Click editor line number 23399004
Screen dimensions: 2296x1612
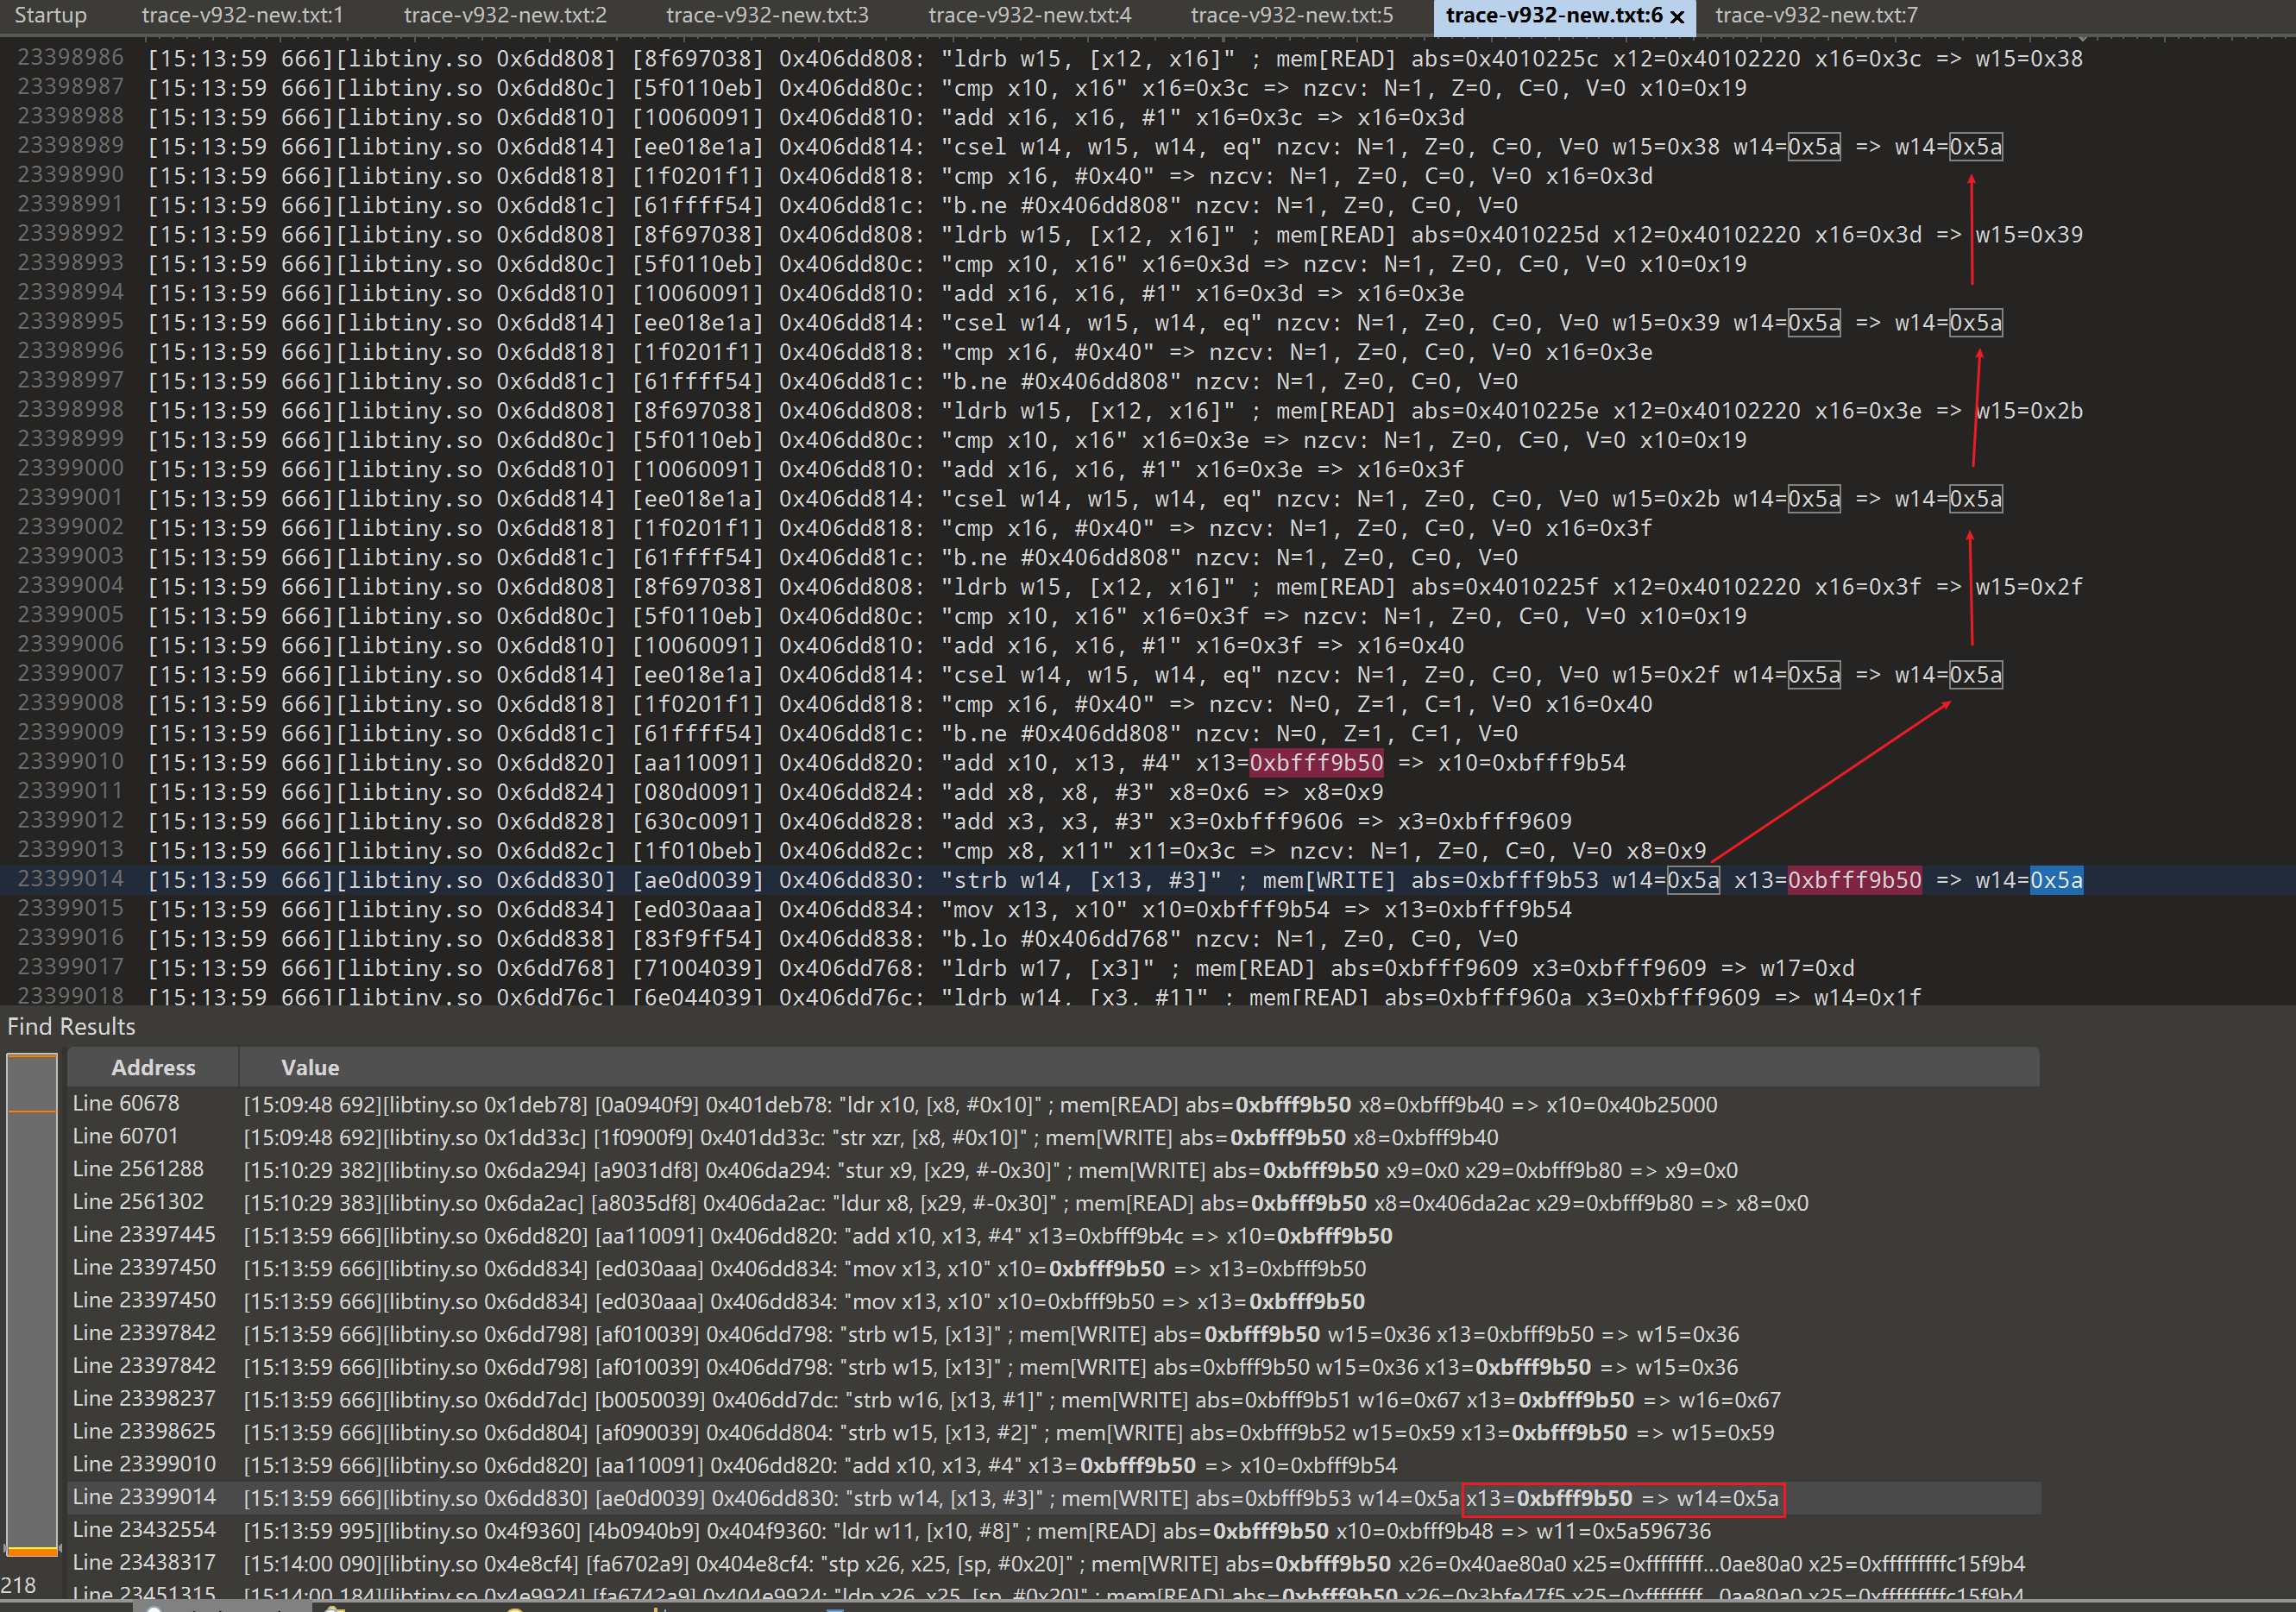(70, 586)
